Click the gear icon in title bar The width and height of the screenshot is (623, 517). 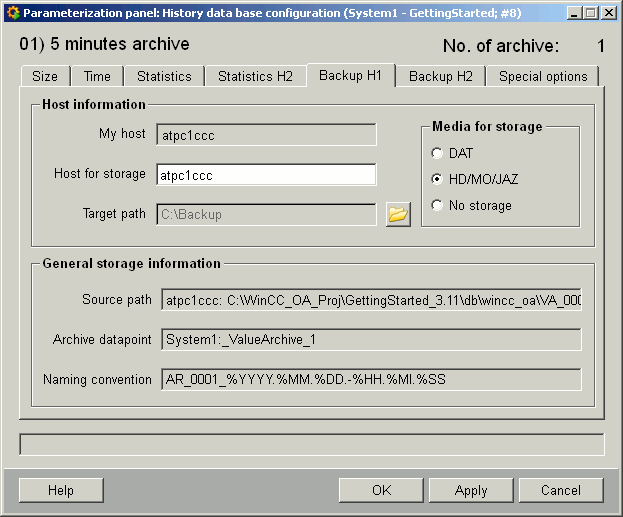pyautogui.click(x=13, y=13)
